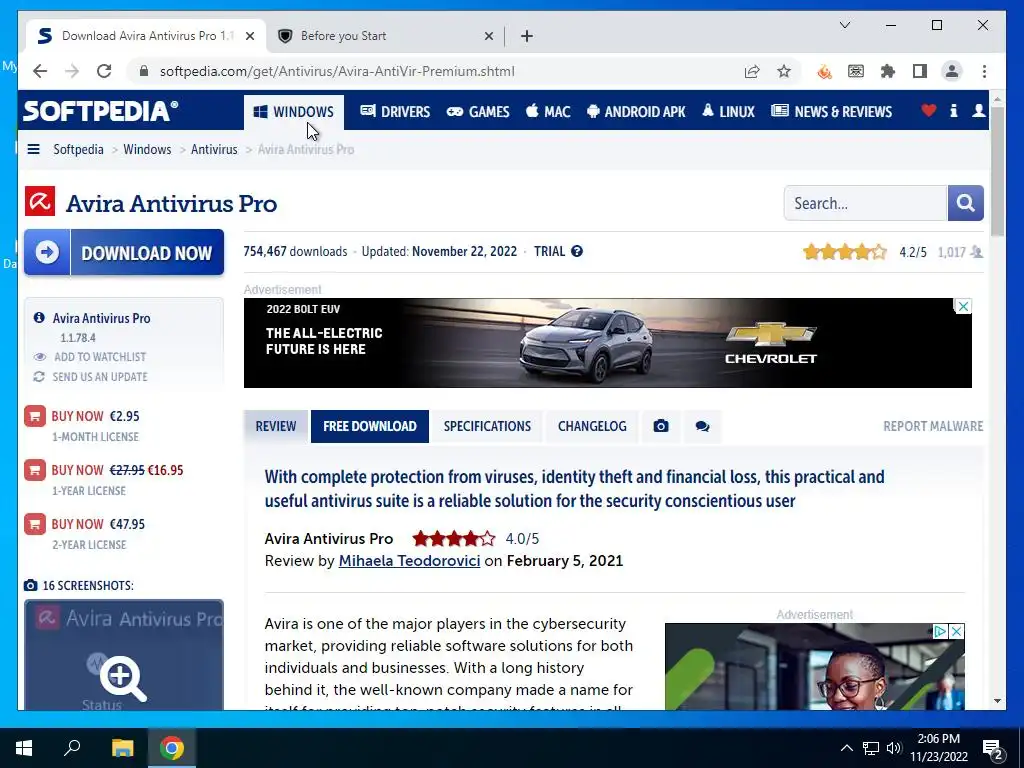
Task: Click the volume speaker tray icon
Action: pos(894,748)
